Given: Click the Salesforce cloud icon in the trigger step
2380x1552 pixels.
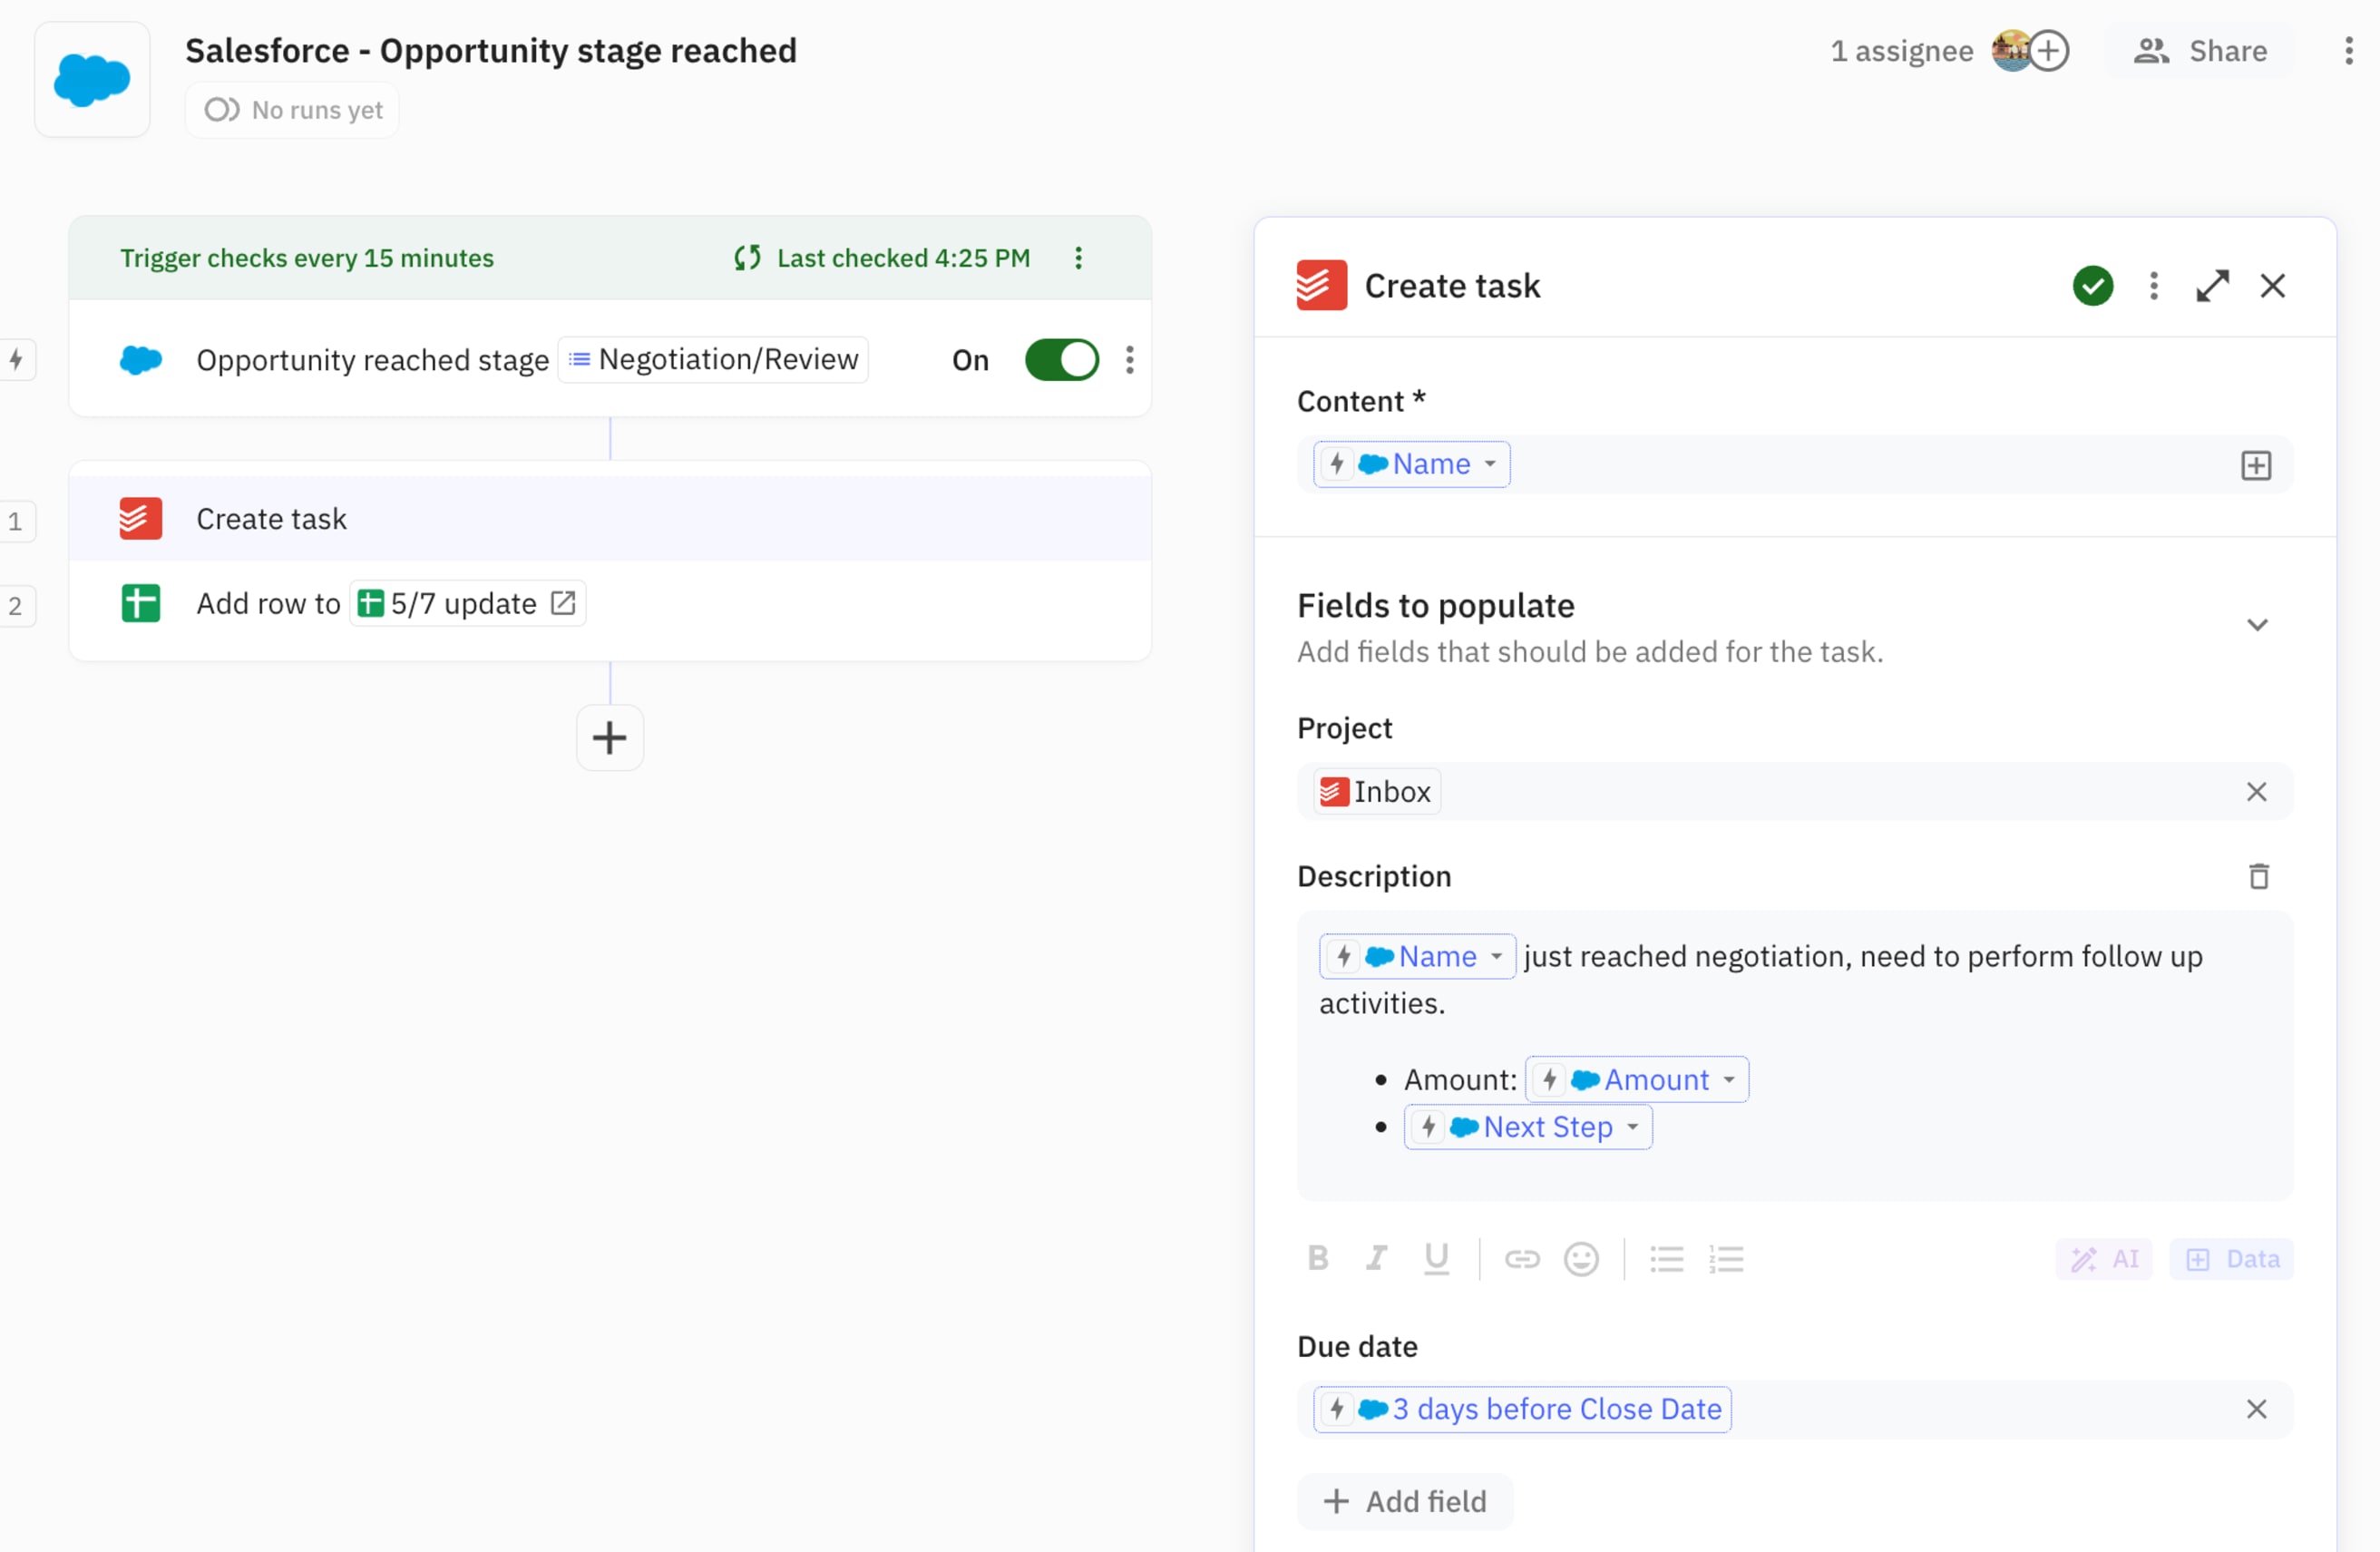Looking at the screenshot, I should (x=141, y=360).
